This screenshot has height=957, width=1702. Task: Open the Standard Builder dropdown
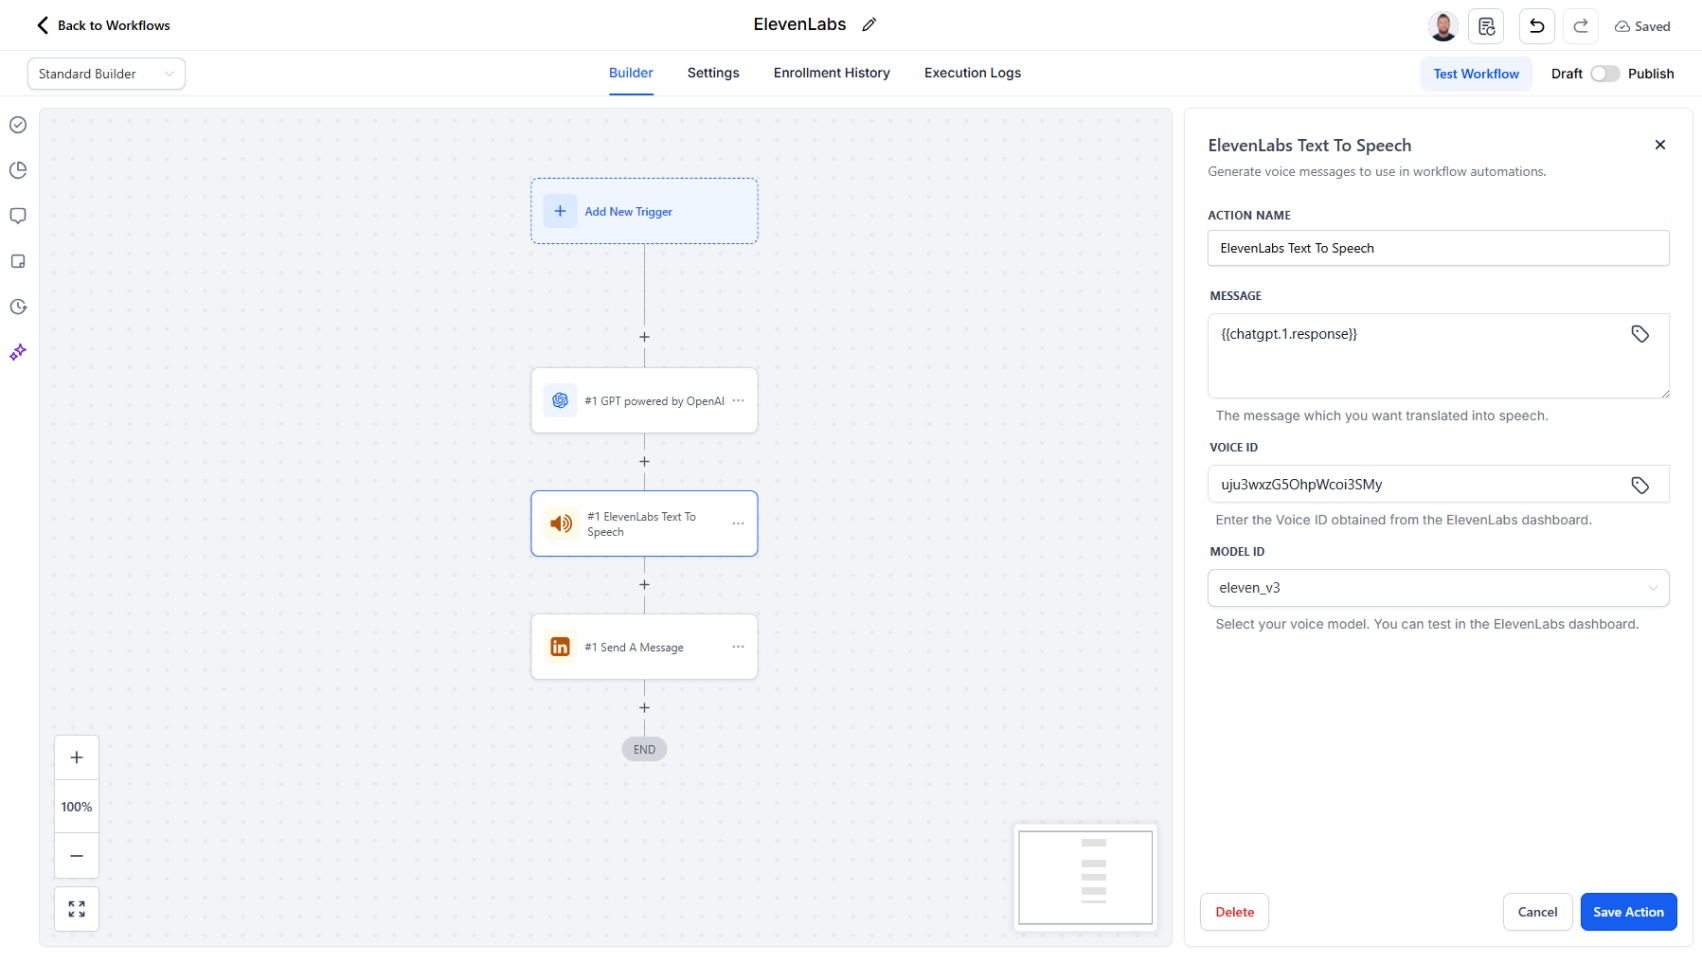106,73
